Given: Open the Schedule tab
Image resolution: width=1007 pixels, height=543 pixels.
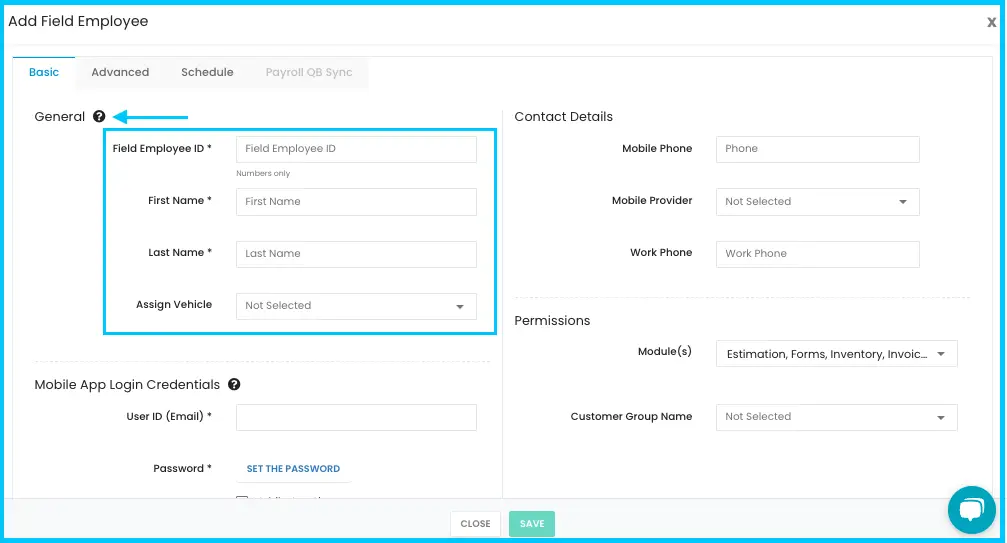Looking at the screenshot, I should coord(207,73).
